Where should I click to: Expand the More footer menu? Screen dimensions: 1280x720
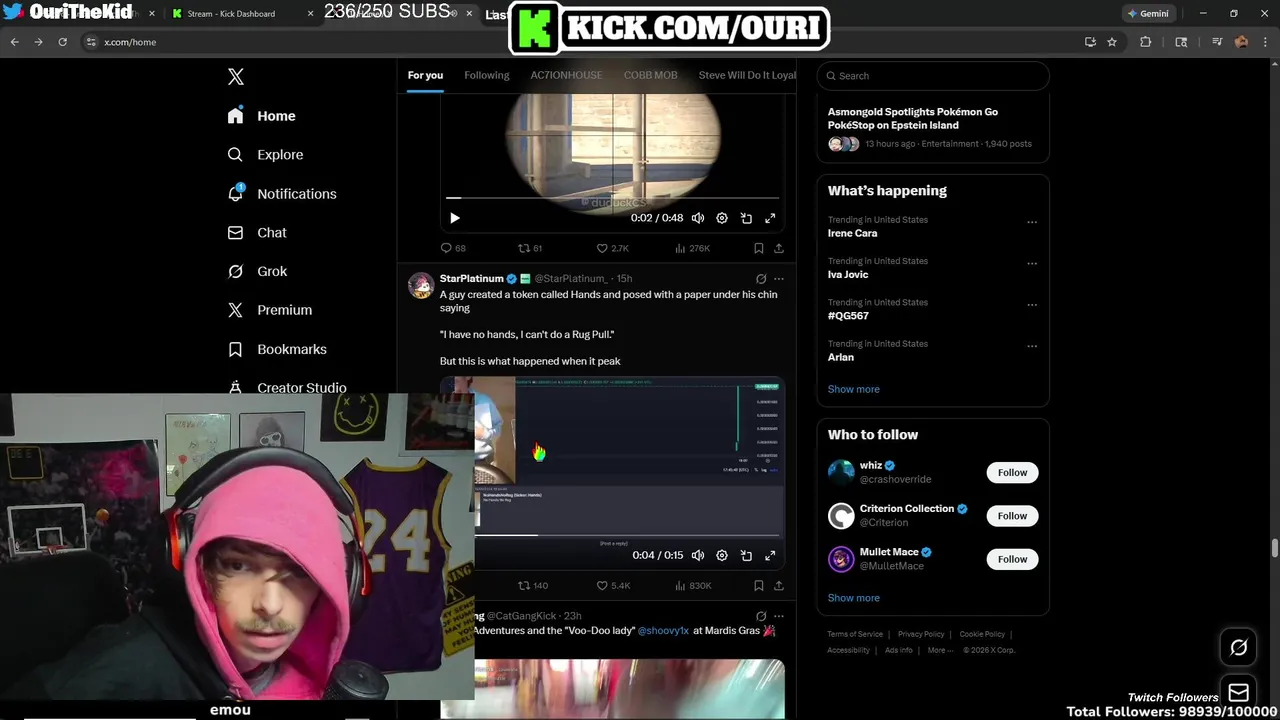coord(939,650)
